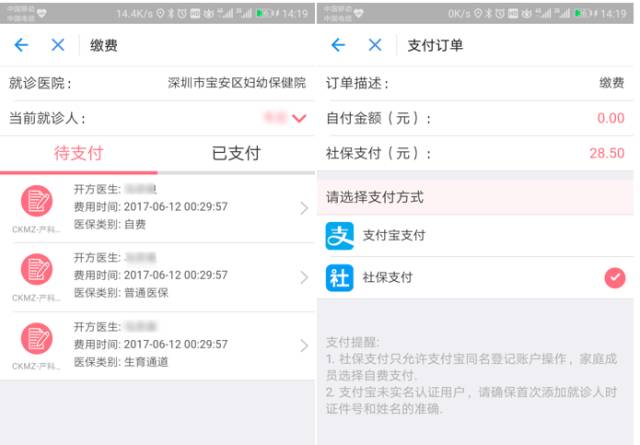Close the 缴费 page with X icon
640x445 pixels.
58,46
